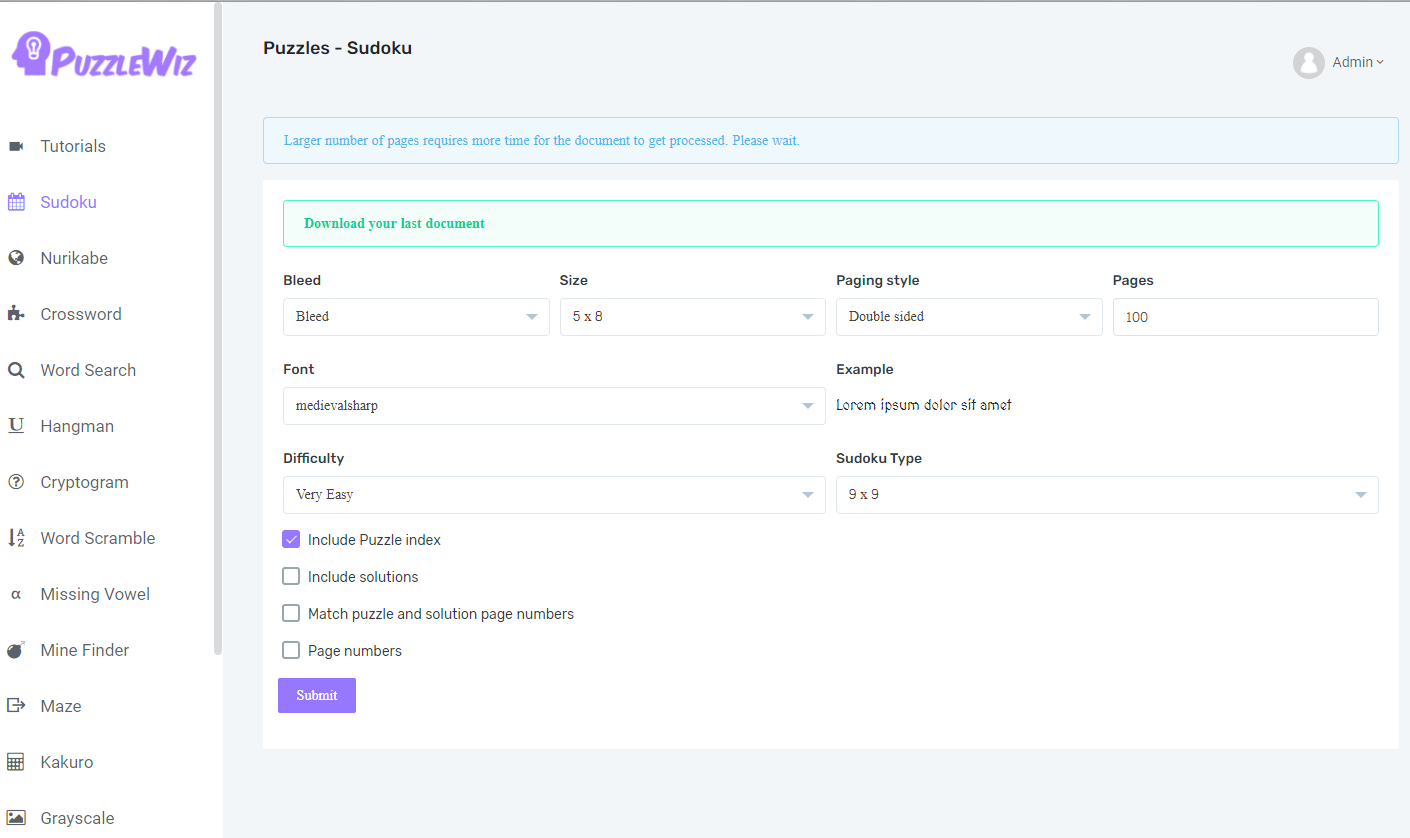Open Word Scramble
This screenshot has height=838, width=1410.
click(x=98, y=538)
